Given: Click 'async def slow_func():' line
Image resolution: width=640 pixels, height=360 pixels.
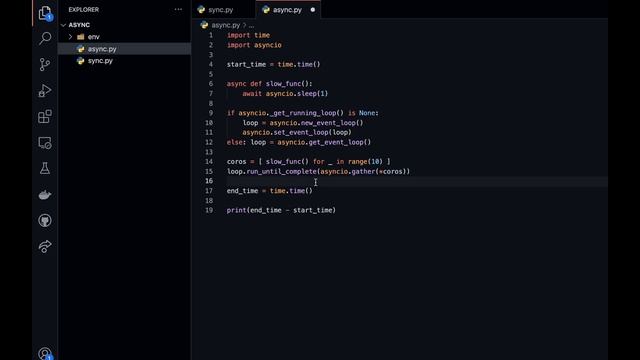Looking at the screenshot, I should point(269,84).
